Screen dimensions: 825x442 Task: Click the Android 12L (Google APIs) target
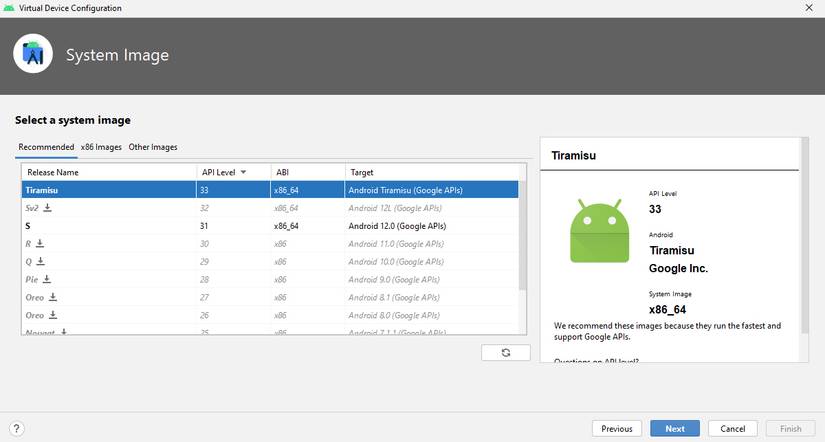coord(395,208)
